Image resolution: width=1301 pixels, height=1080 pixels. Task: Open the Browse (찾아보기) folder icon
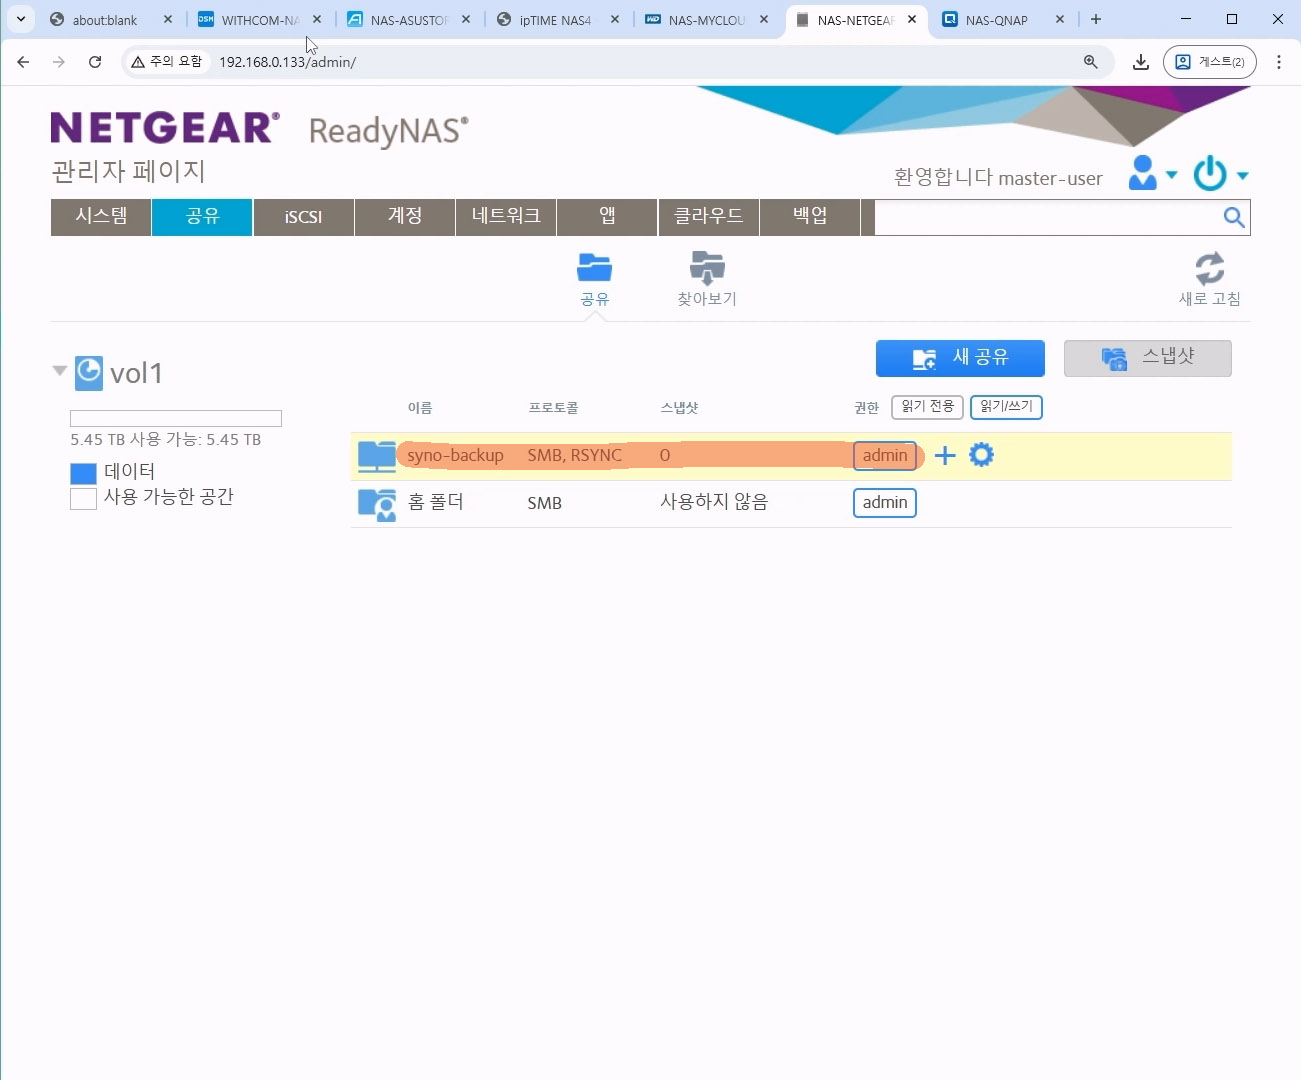[707, 268]
